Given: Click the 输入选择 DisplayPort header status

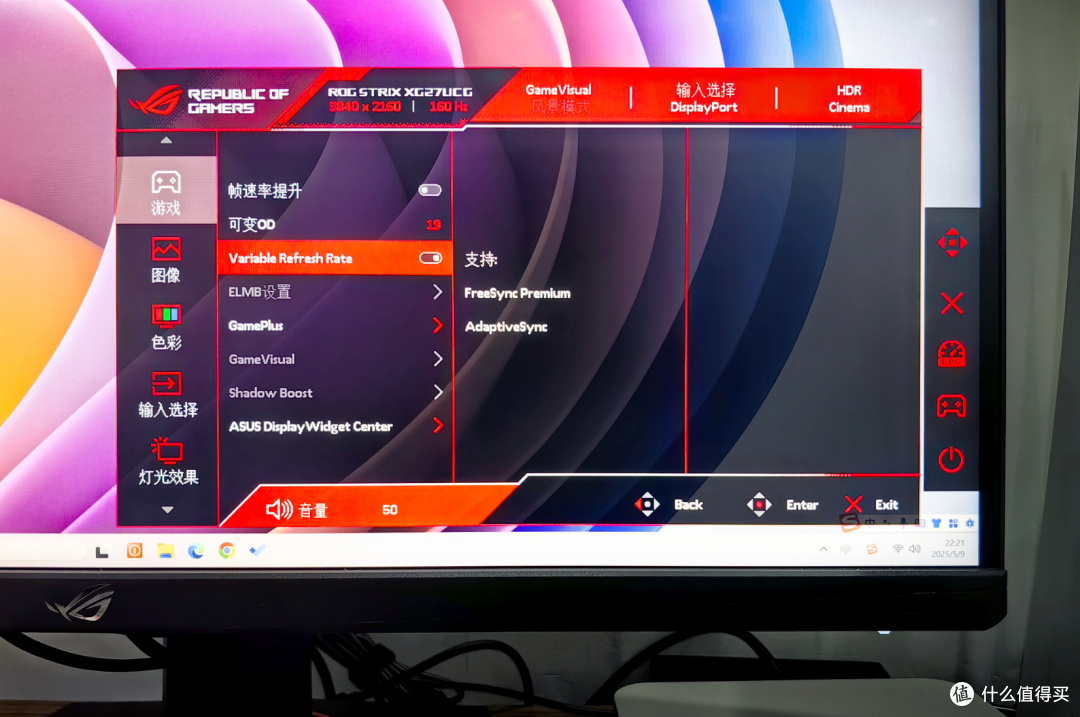Looking at the screenshot, I should pos(704,98).
